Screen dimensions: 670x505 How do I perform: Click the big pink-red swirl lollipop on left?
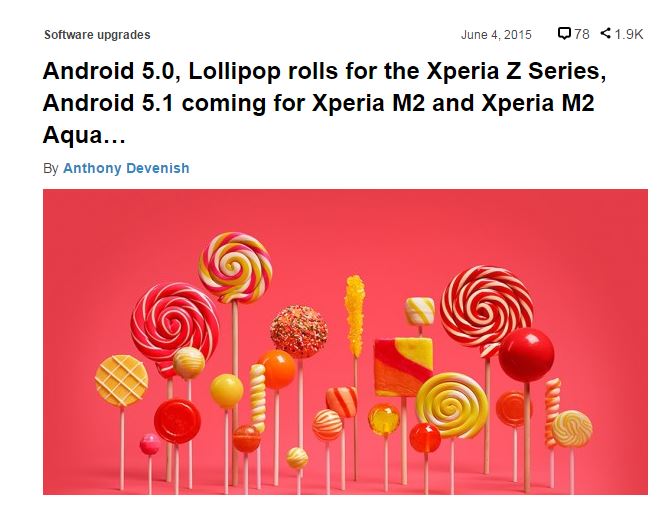pyautogui.click(x=175, y=326)
